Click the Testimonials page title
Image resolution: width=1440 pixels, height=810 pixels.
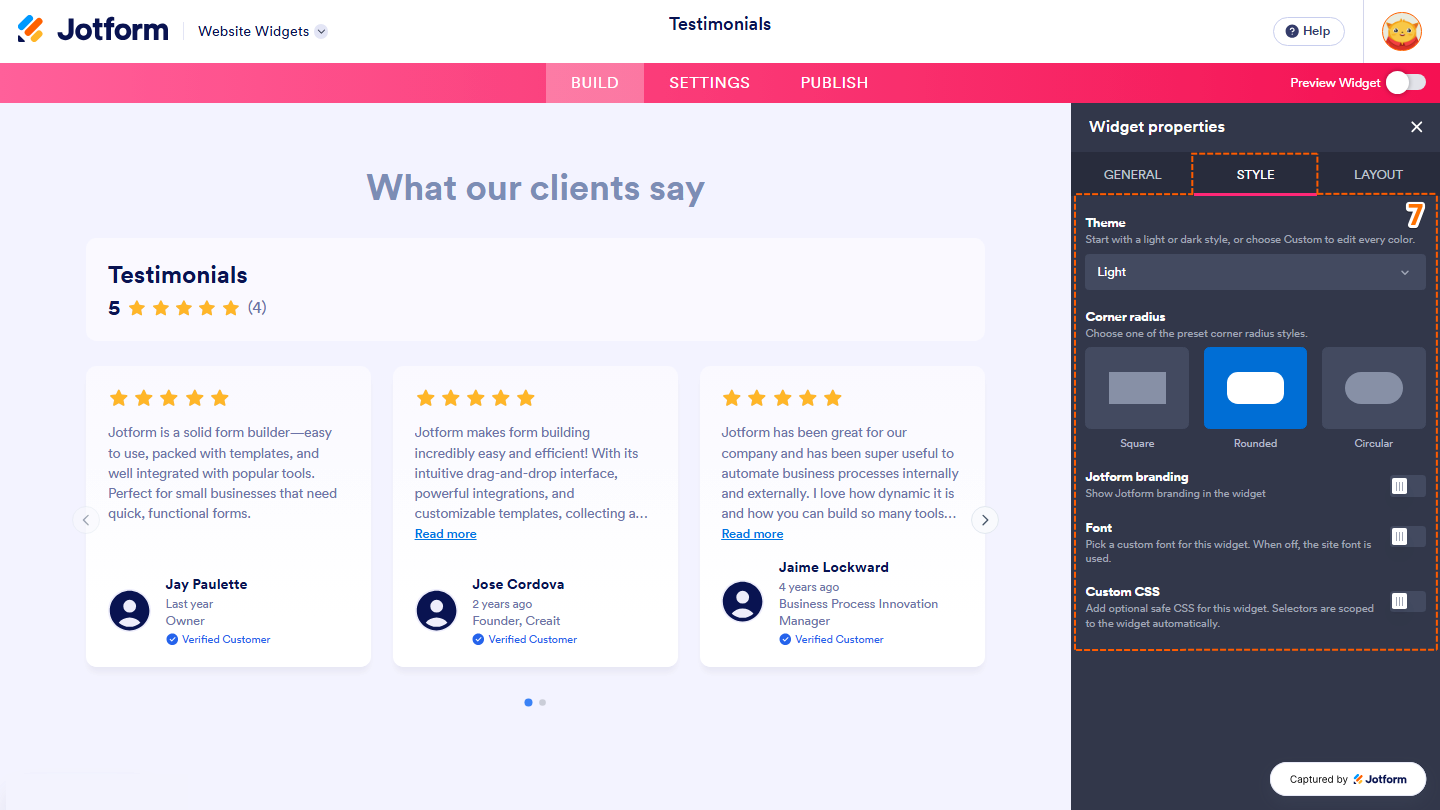pyautogui.click(x=720, y=24)
